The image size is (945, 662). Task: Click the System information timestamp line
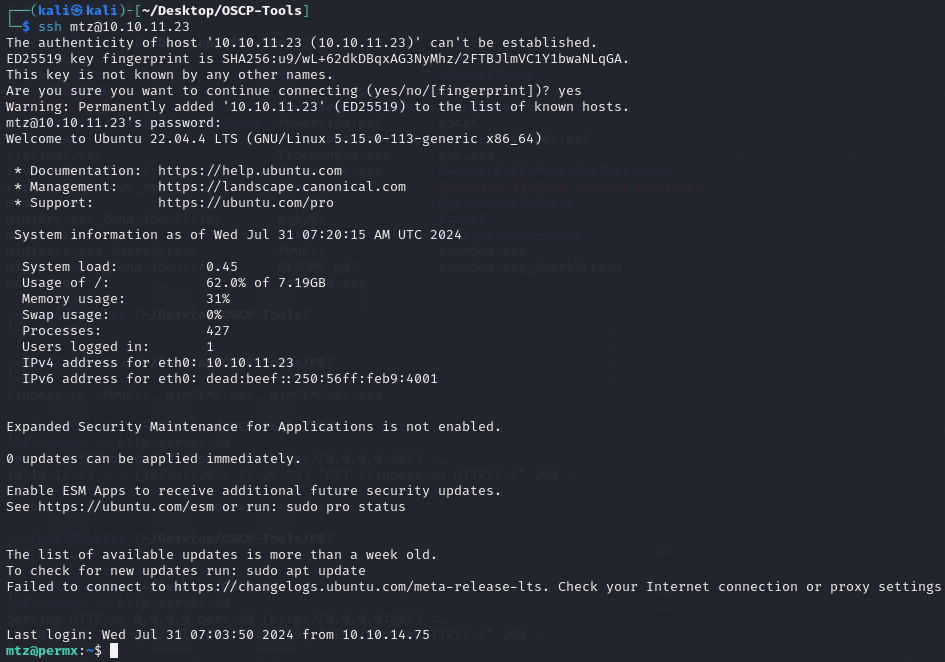click(237, 235)
